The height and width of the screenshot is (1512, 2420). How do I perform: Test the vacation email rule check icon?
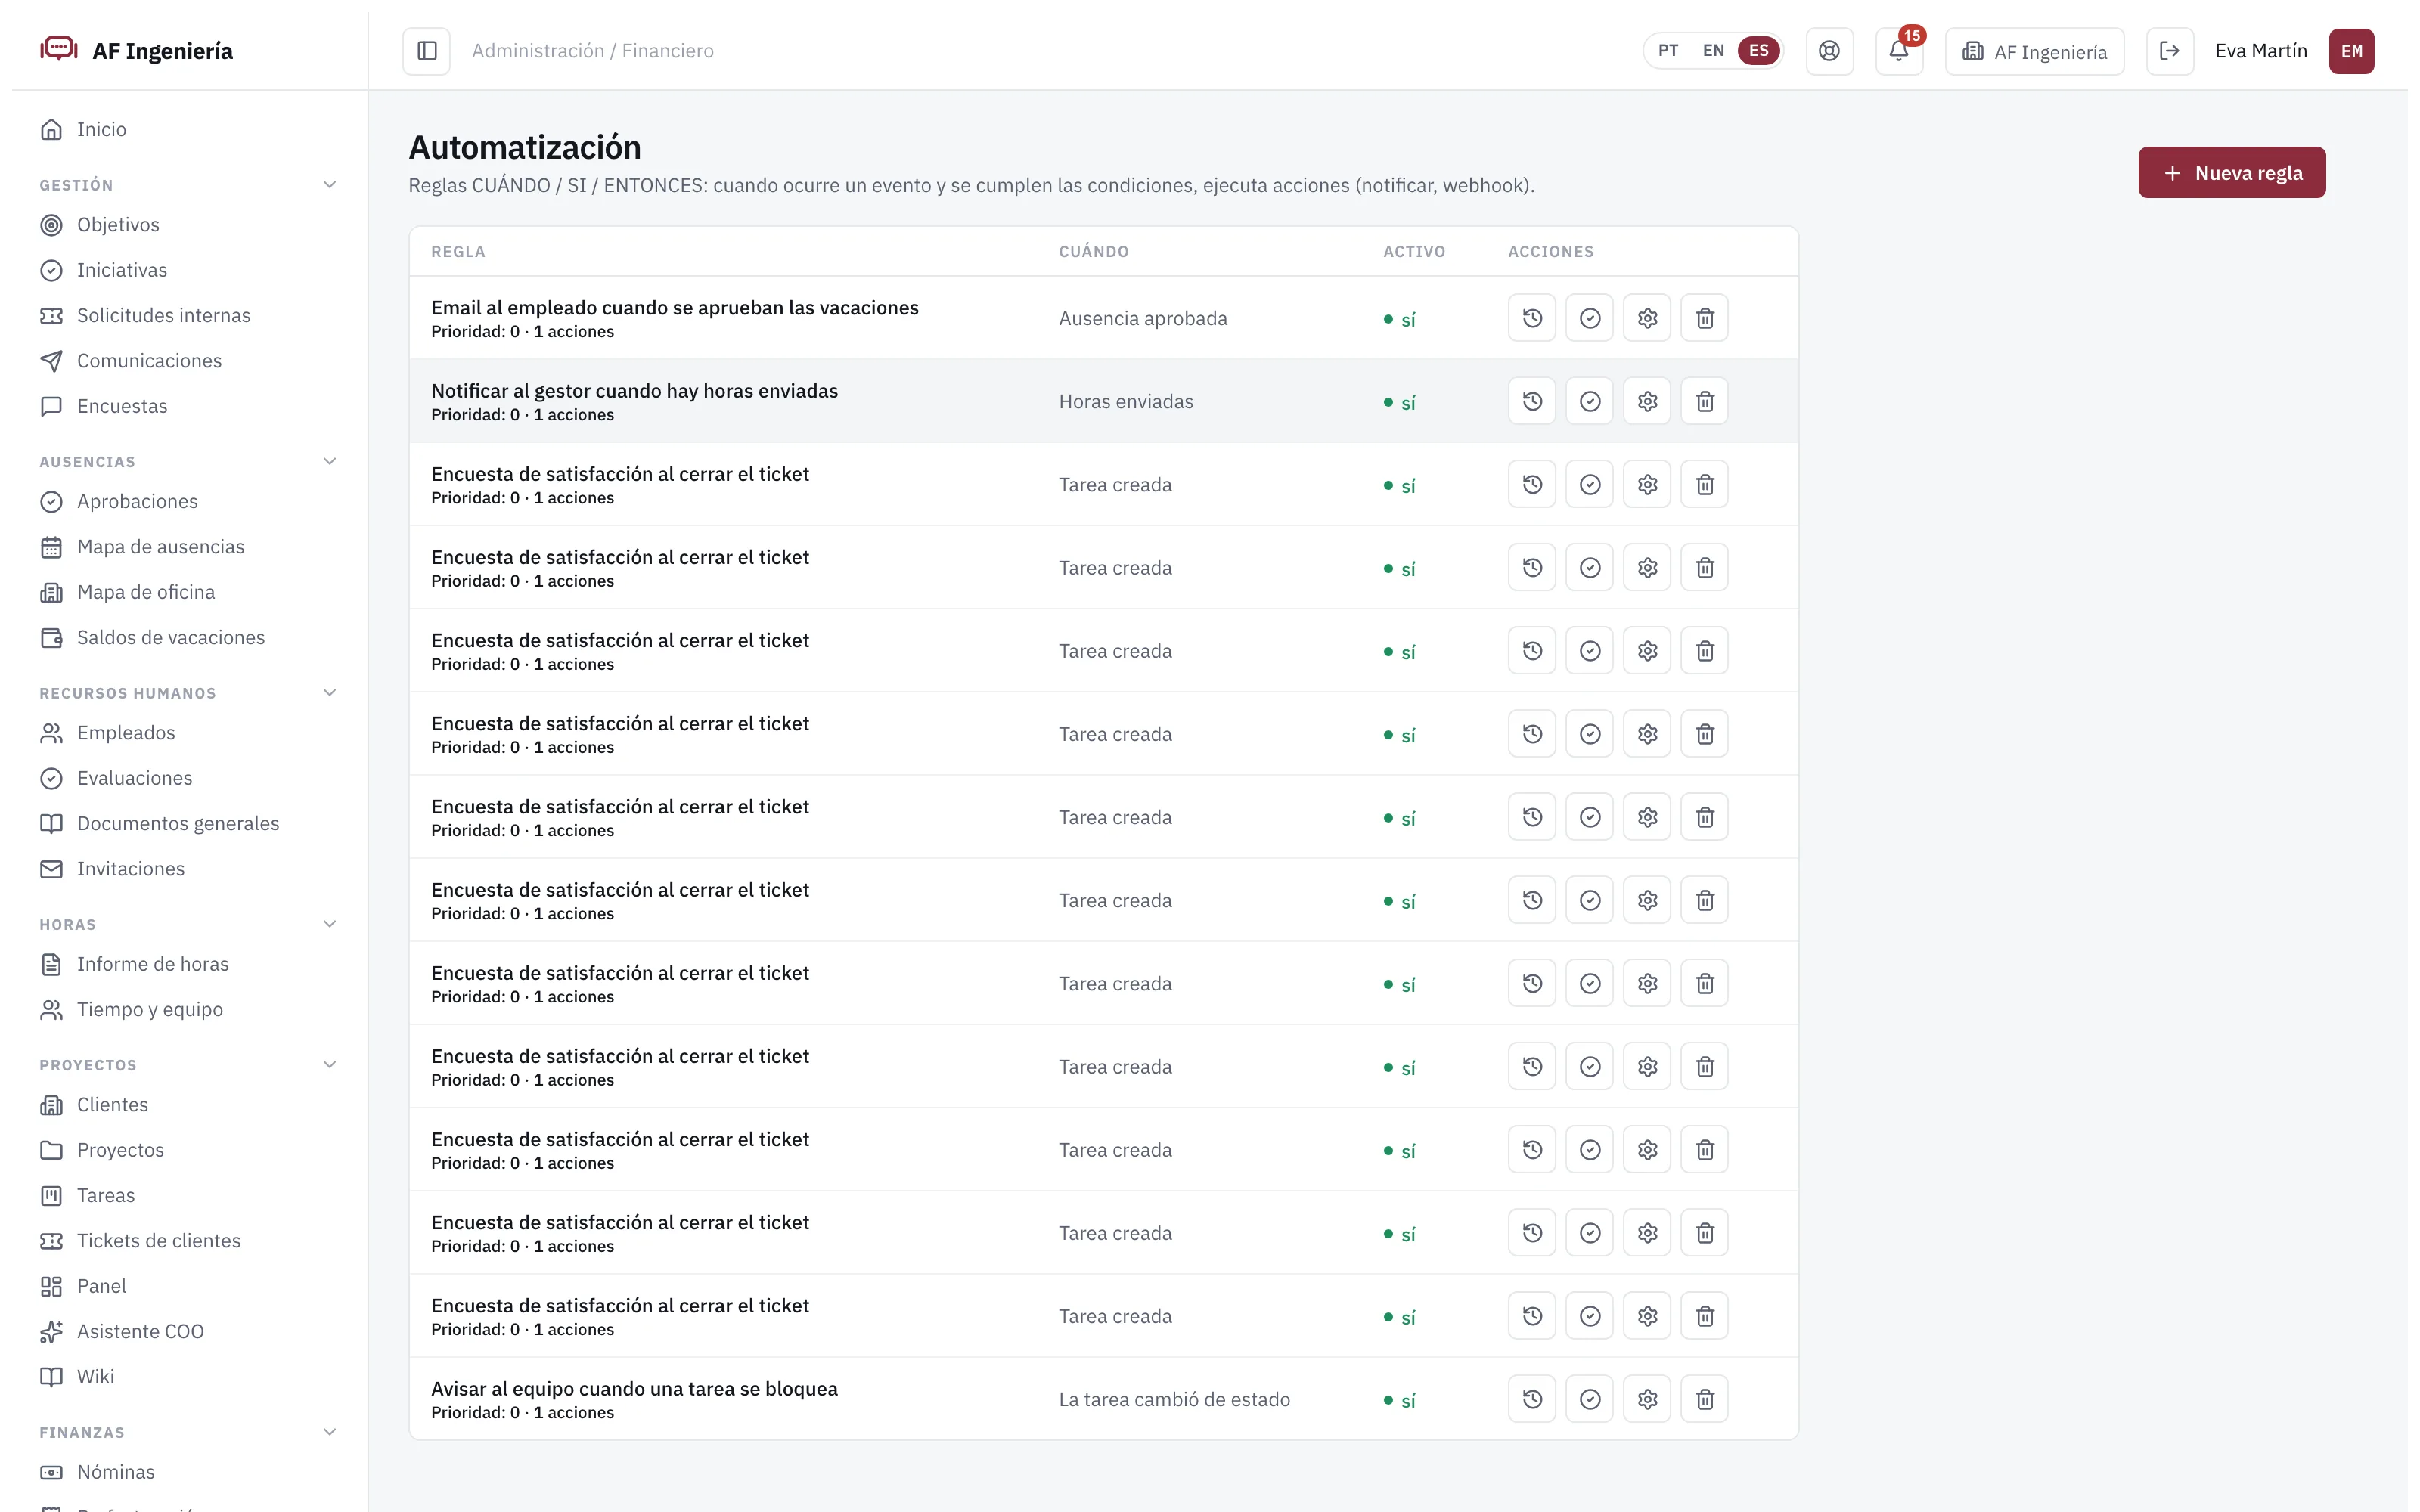click(1590, 318)
